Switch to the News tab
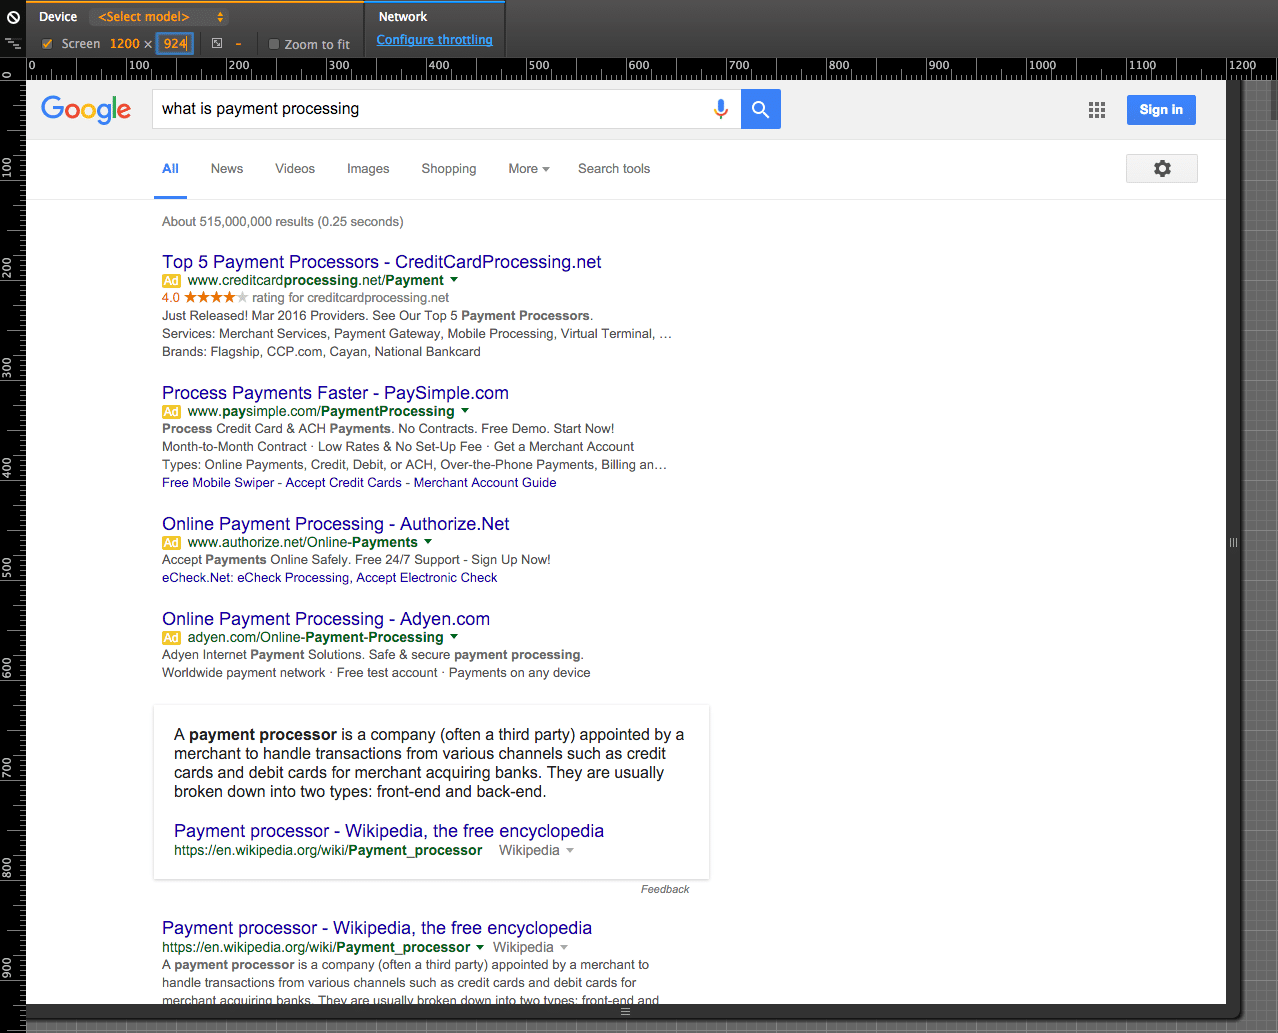This screenshot has height=1033, width=1278. point(227,169)
